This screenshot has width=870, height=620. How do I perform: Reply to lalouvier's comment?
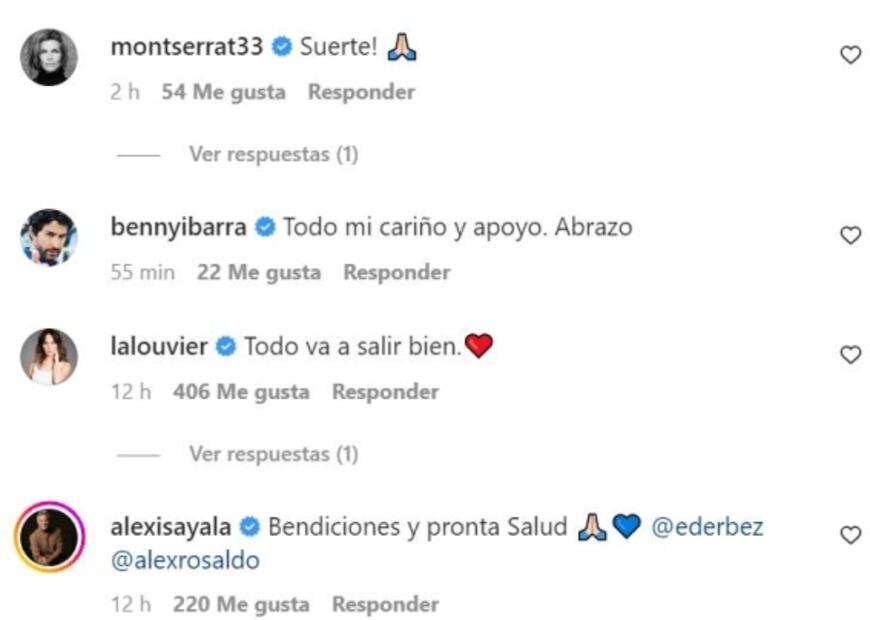(x=385, y=392)
